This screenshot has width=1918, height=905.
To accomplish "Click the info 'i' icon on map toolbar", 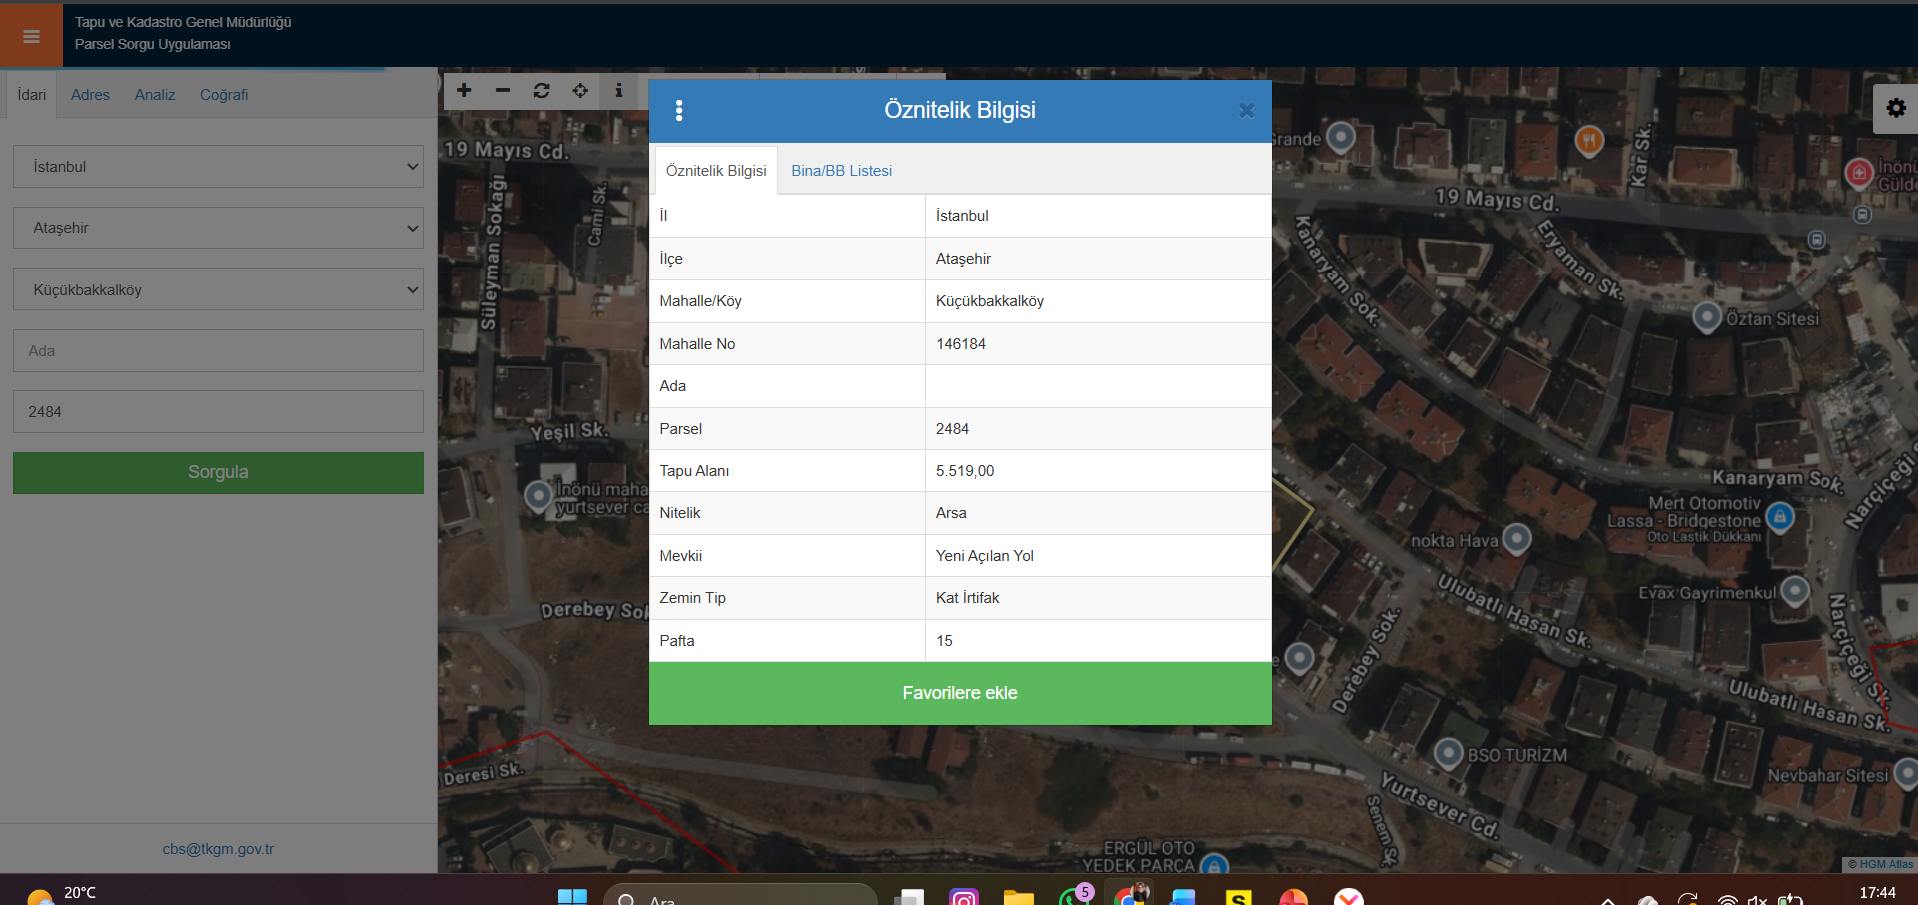I will (x=619, y=91).
